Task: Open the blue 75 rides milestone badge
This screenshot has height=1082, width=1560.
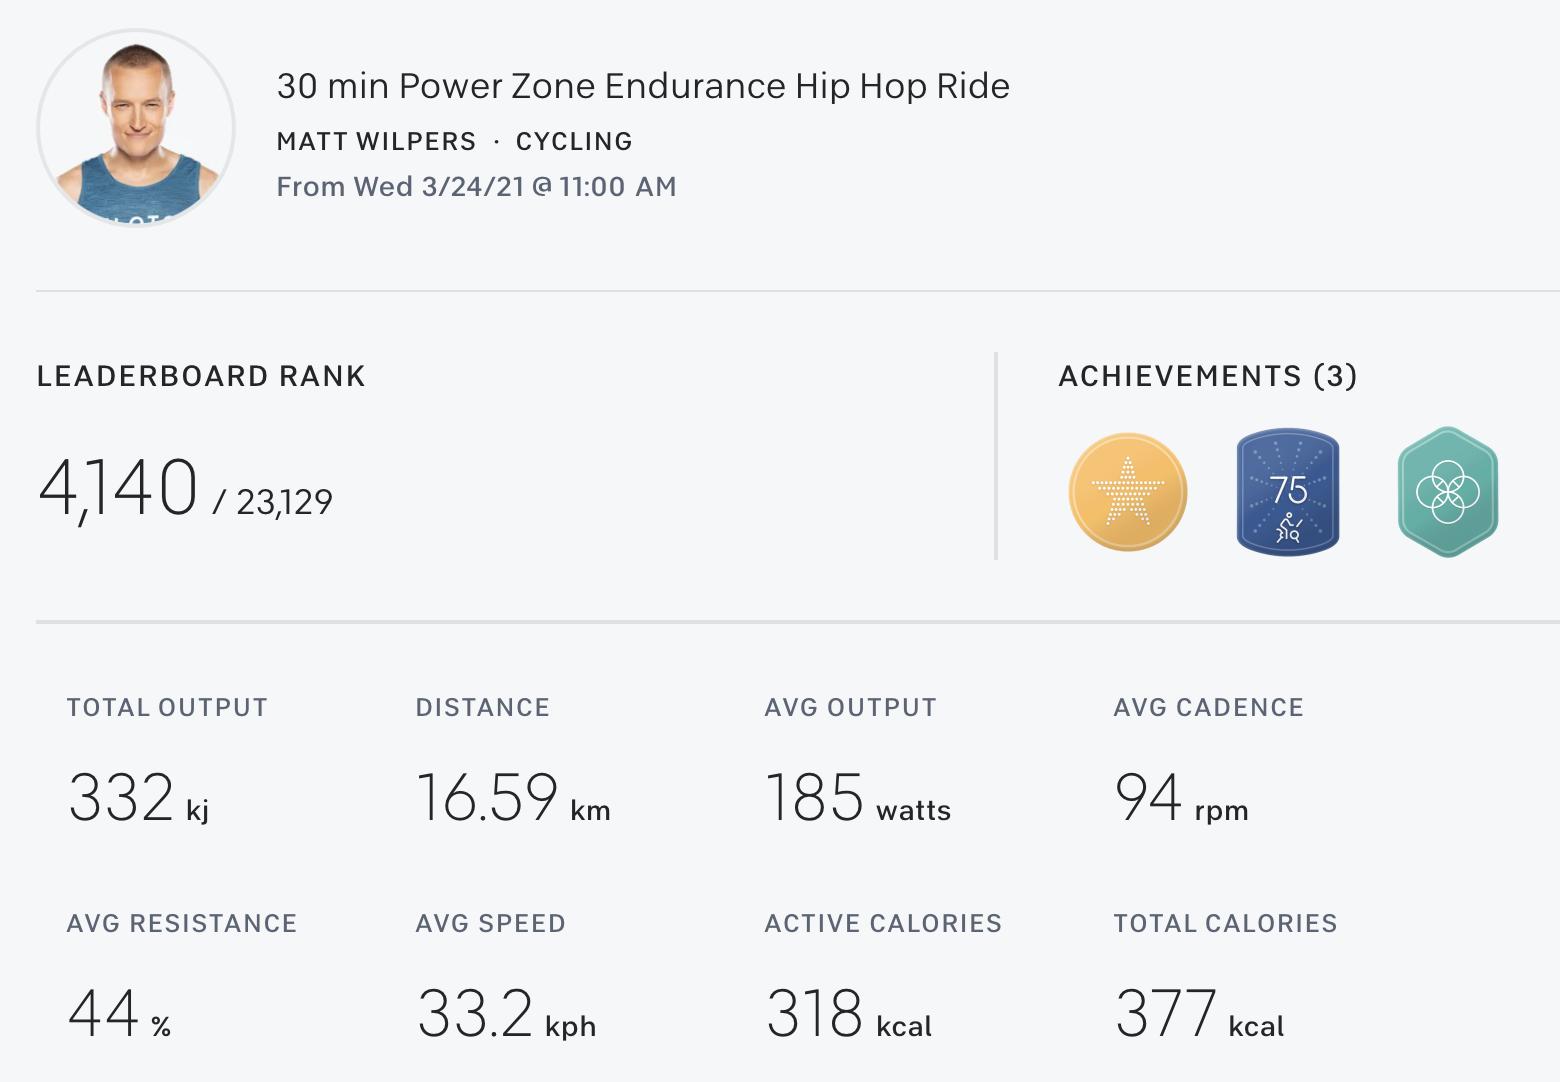Action: (1288, 492)
